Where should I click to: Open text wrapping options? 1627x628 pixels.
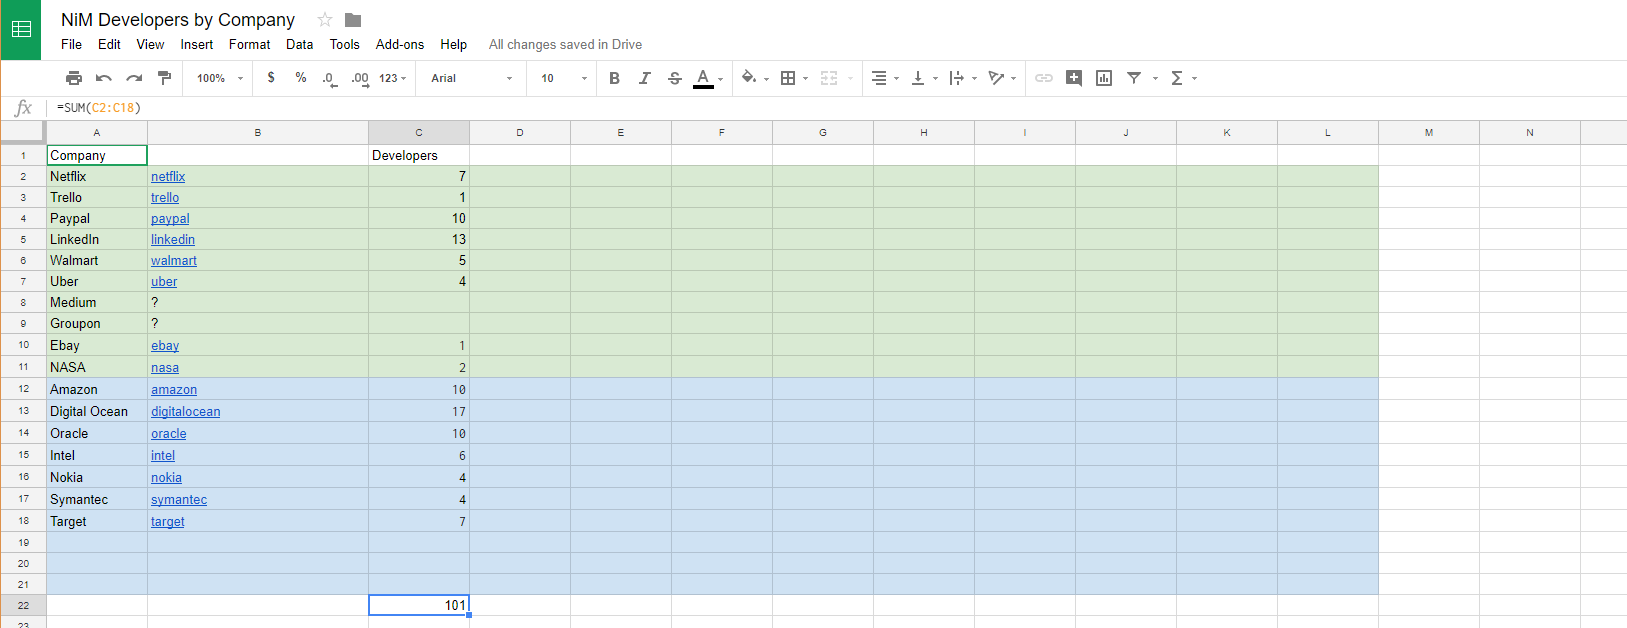coord(963,78)
